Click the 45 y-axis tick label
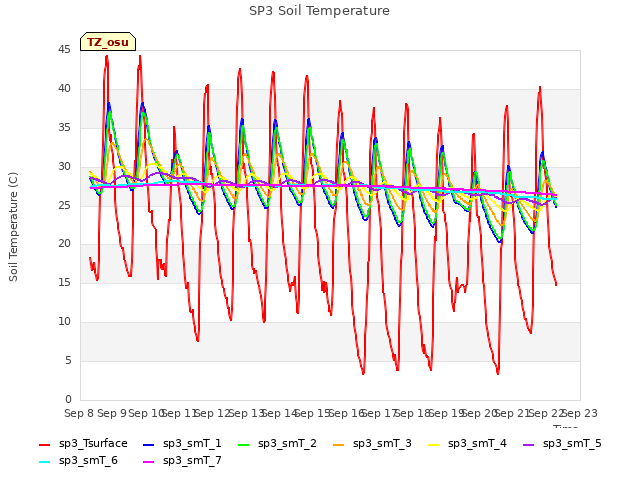 click(64, 50)
